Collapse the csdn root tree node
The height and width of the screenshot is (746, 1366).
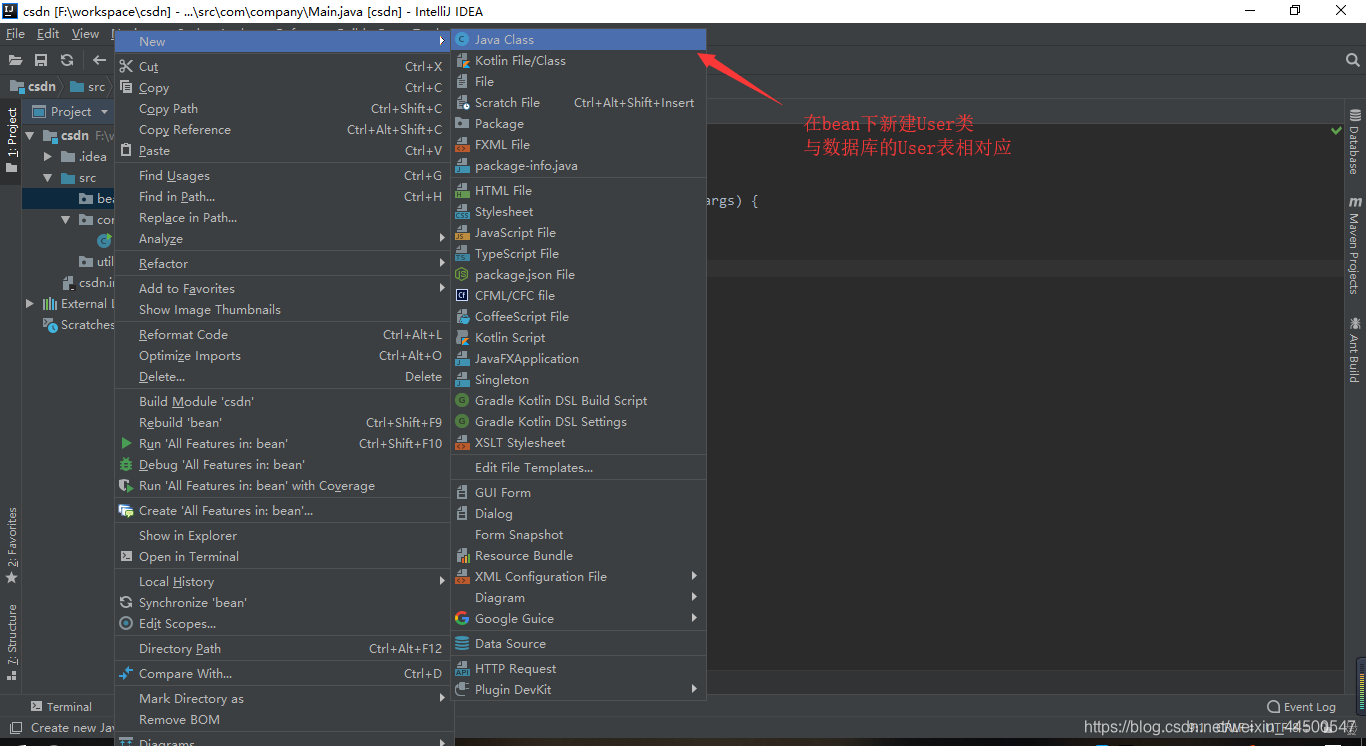[30, 135]
